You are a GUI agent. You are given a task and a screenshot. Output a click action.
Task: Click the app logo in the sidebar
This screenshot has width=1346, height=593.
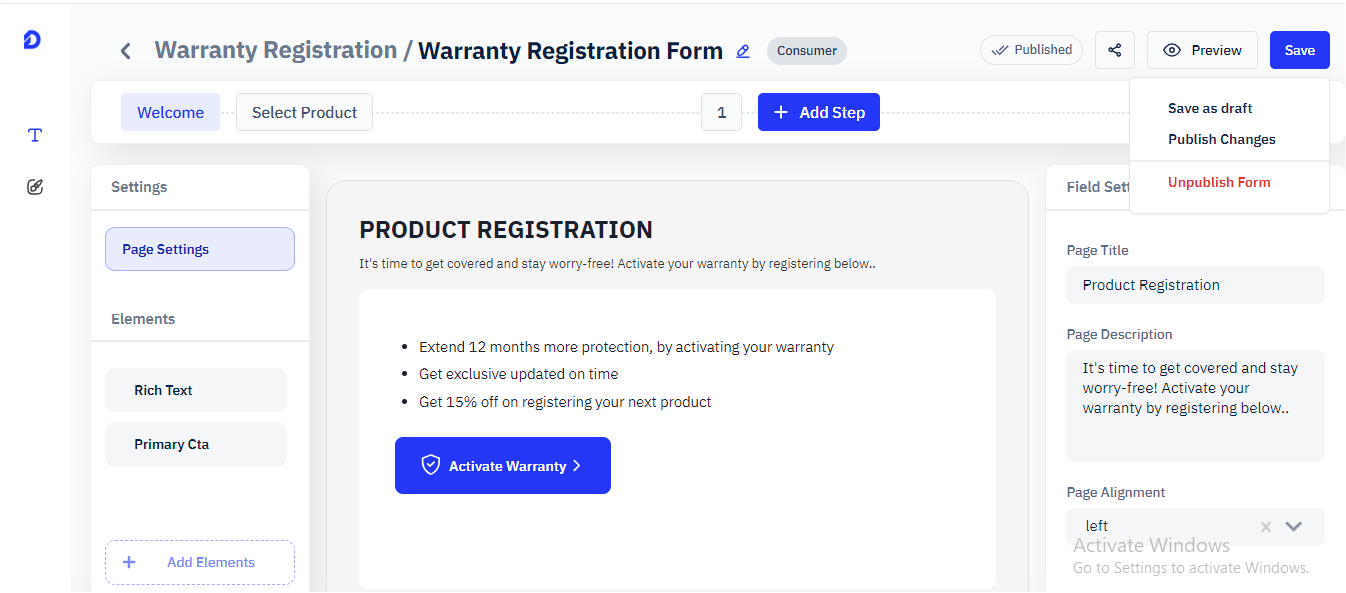point(32,39)
